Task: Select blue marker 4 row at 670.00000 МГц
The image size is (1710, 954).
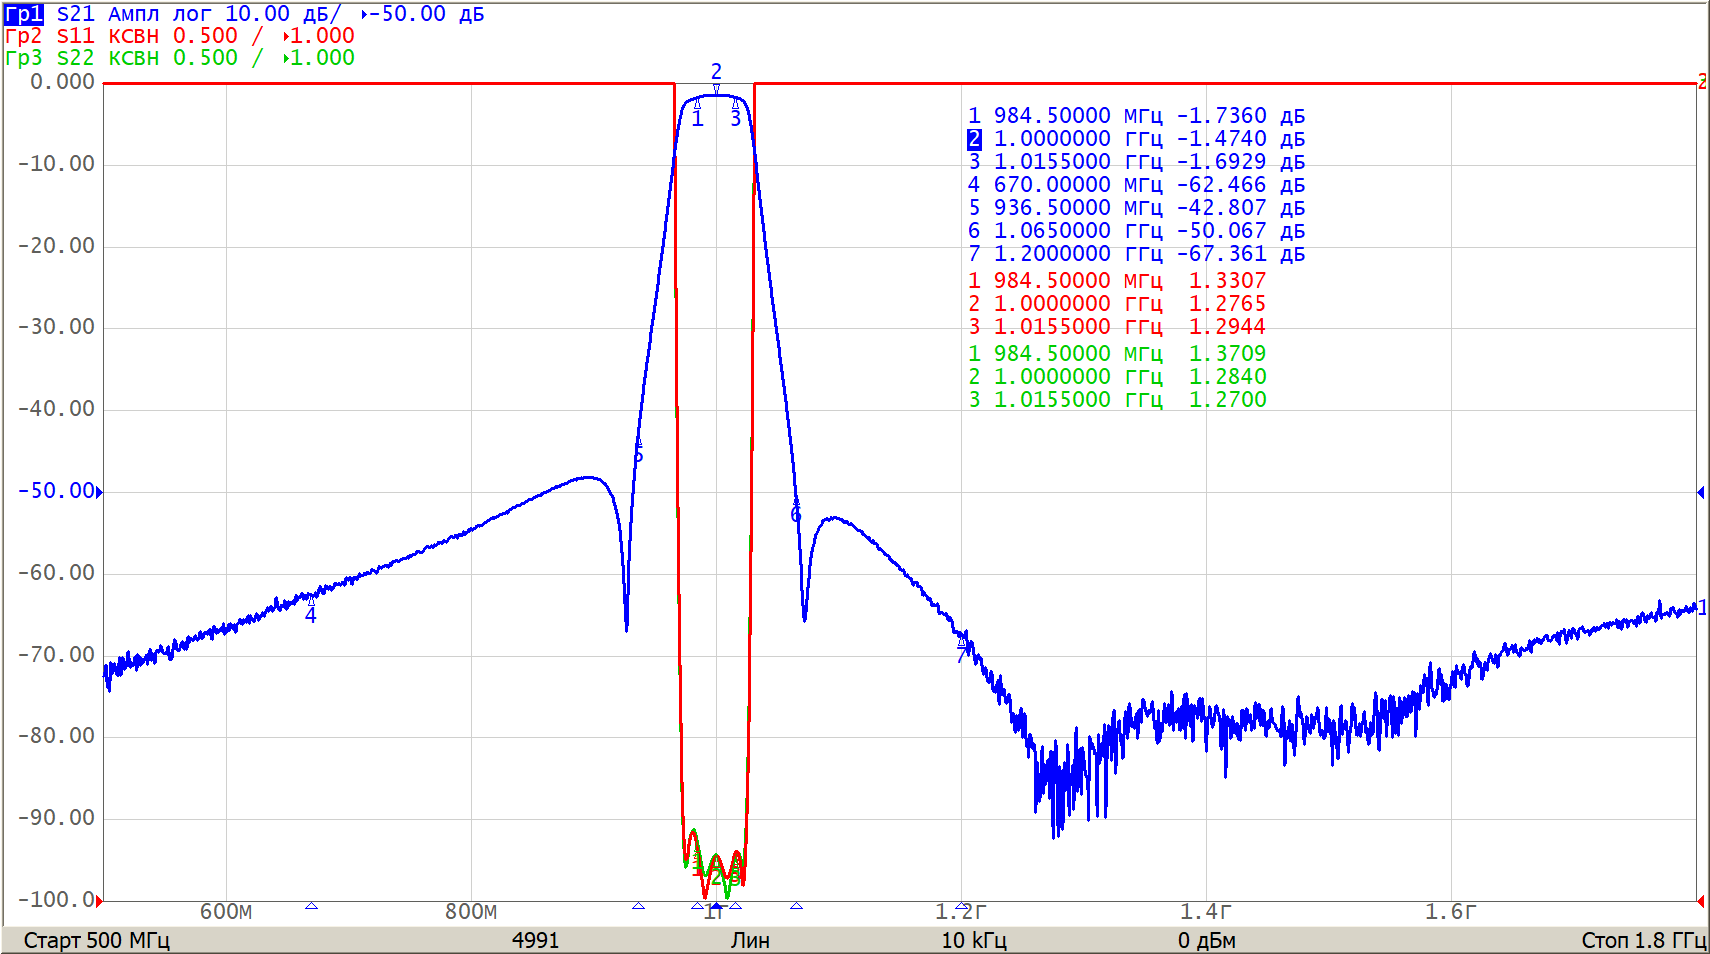Action: coord(1136,185)
